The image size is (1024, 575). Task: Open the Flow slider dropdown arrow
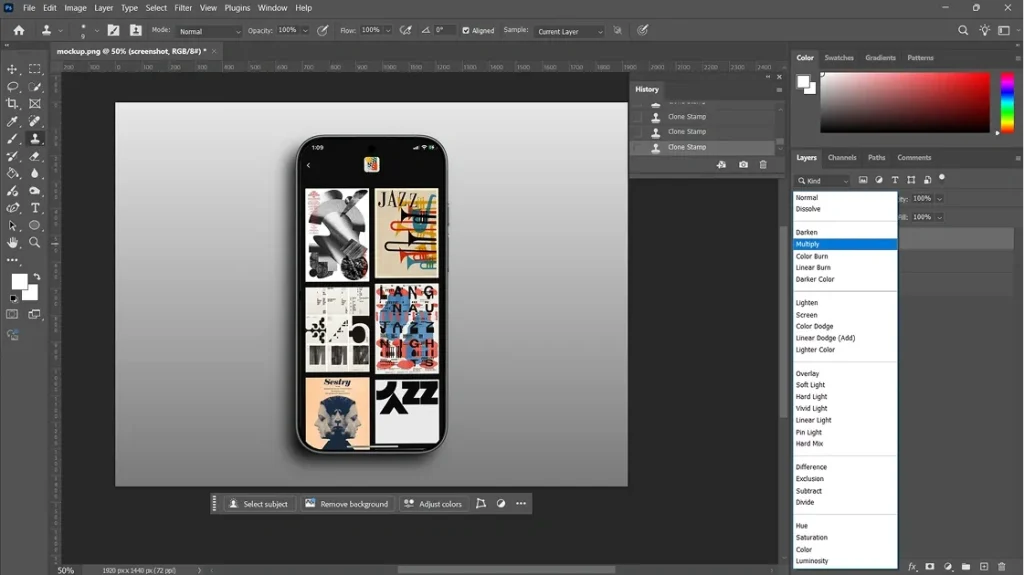pos(388,31)
